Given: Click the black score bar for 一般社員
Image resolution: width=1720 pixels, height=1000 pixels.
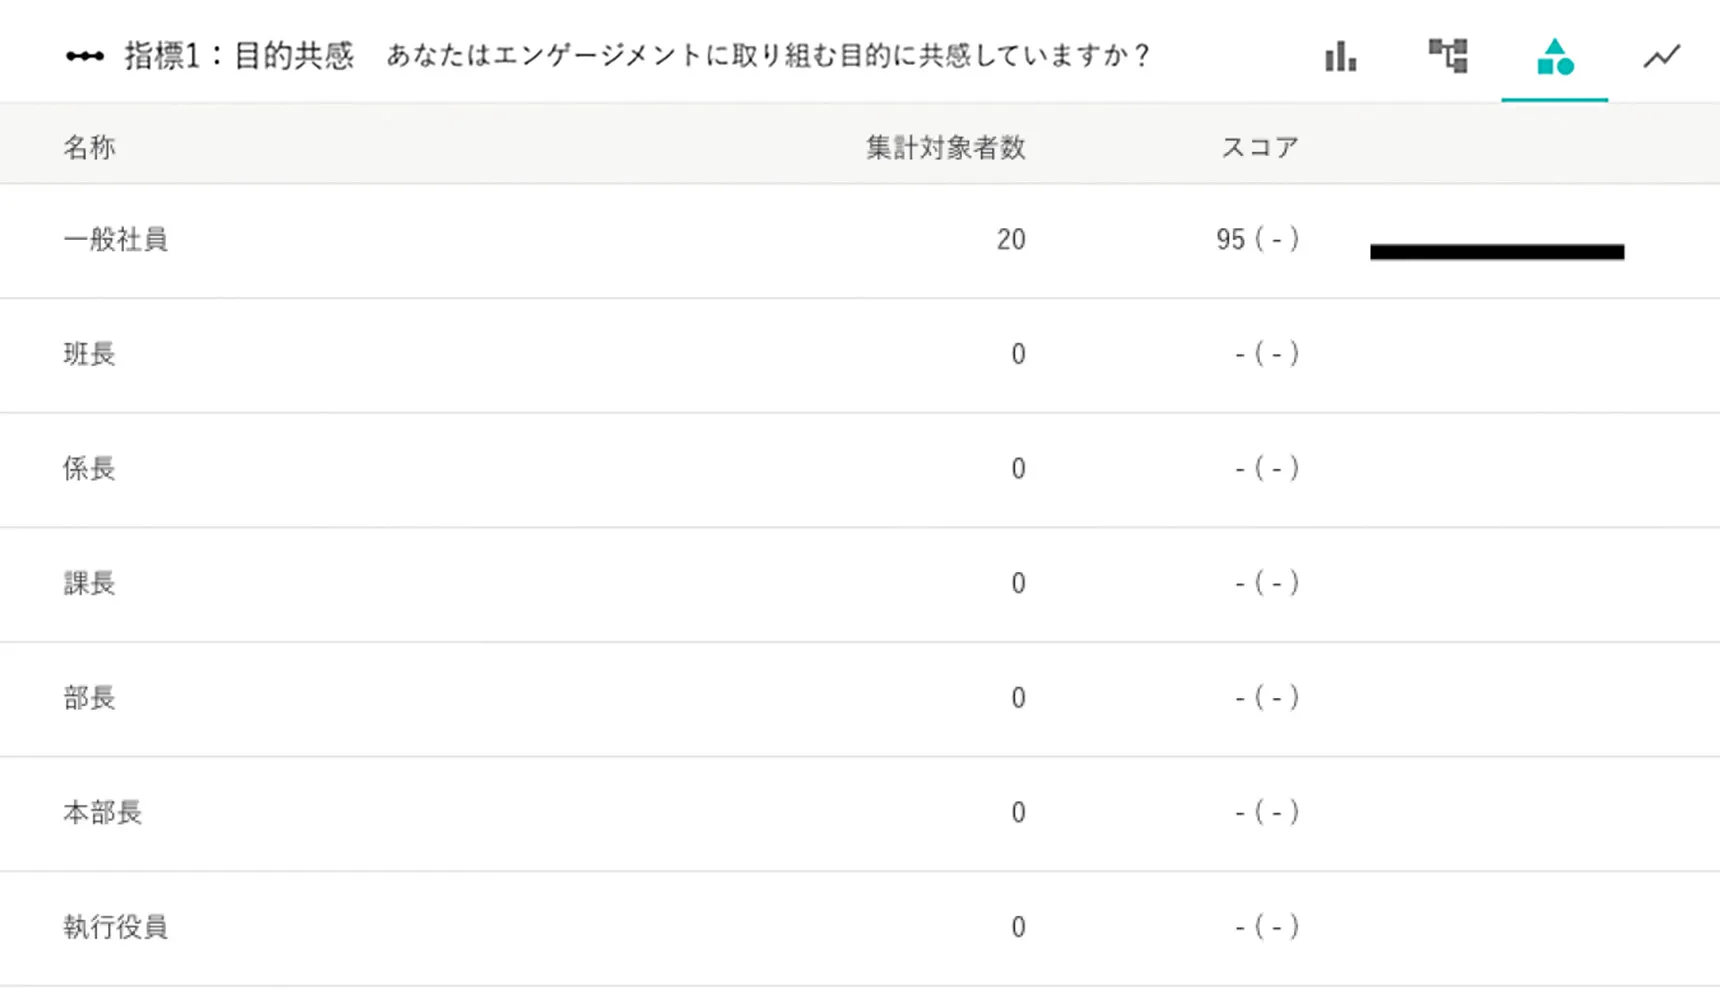Looking at the screenshot, I should coord(1497,252).
